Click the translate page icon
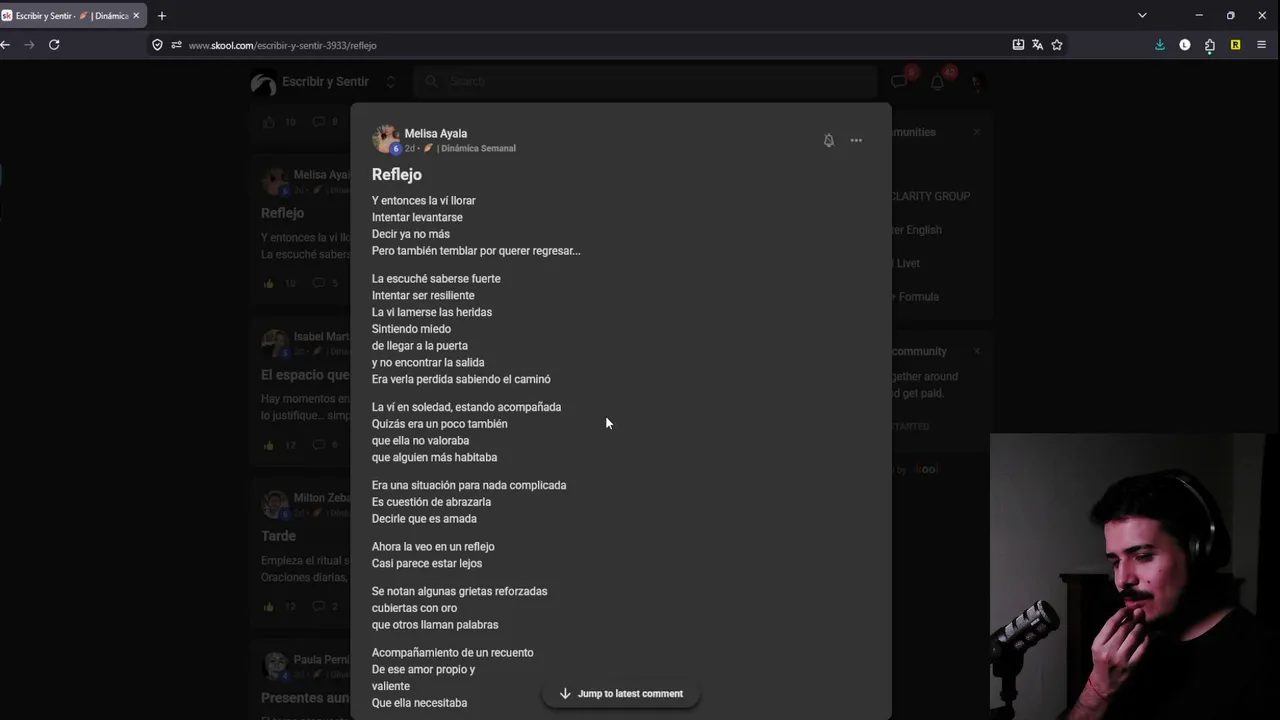Image resolution: width=1280 pixels, height=720 pixels. click(x=1037, y=45)
